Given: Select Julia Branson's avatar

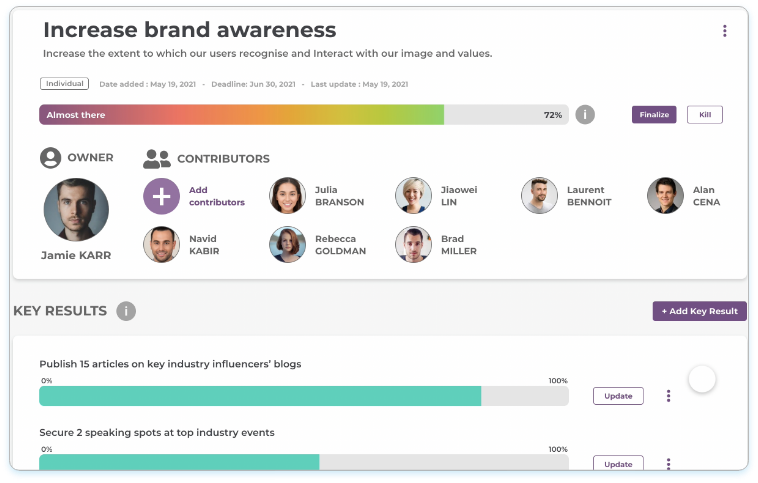Looking at the screenshot, I should 287,195.
